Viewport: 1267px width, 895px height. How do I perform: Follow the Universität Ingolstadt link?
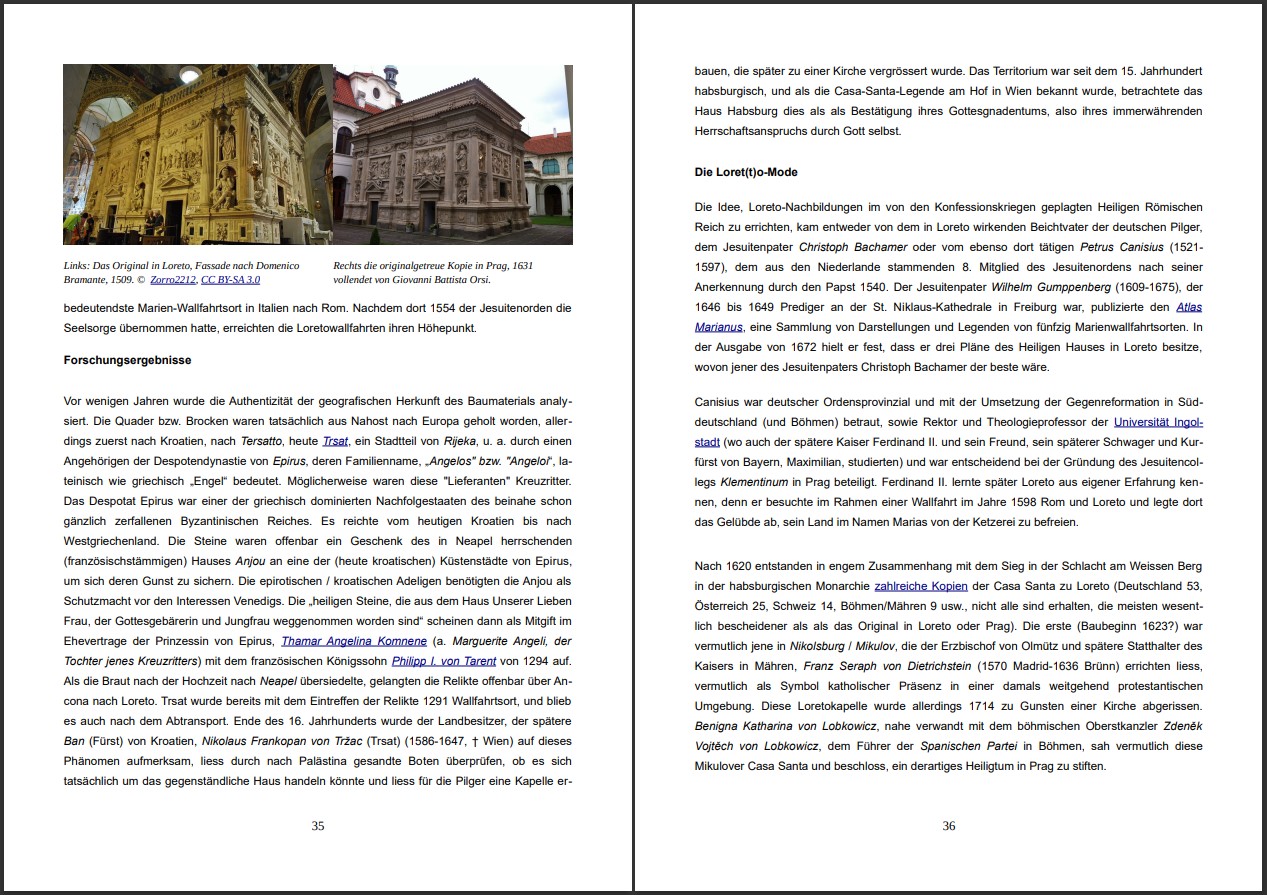[x=1158, y=422]
